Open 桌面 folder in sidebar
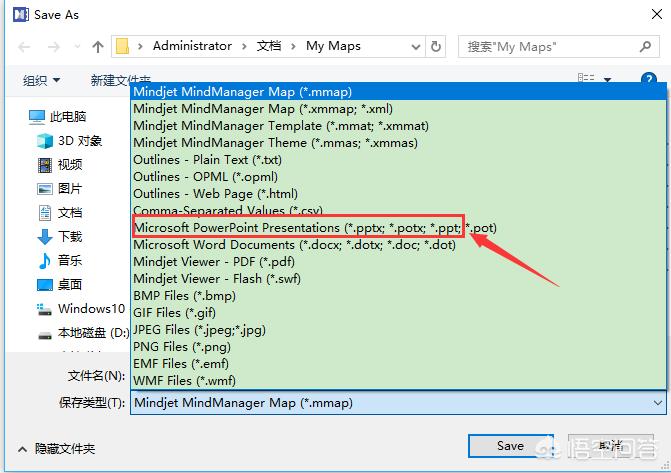Screen dimensions: 671x473 pyautogui.click(x=60, y=284)
